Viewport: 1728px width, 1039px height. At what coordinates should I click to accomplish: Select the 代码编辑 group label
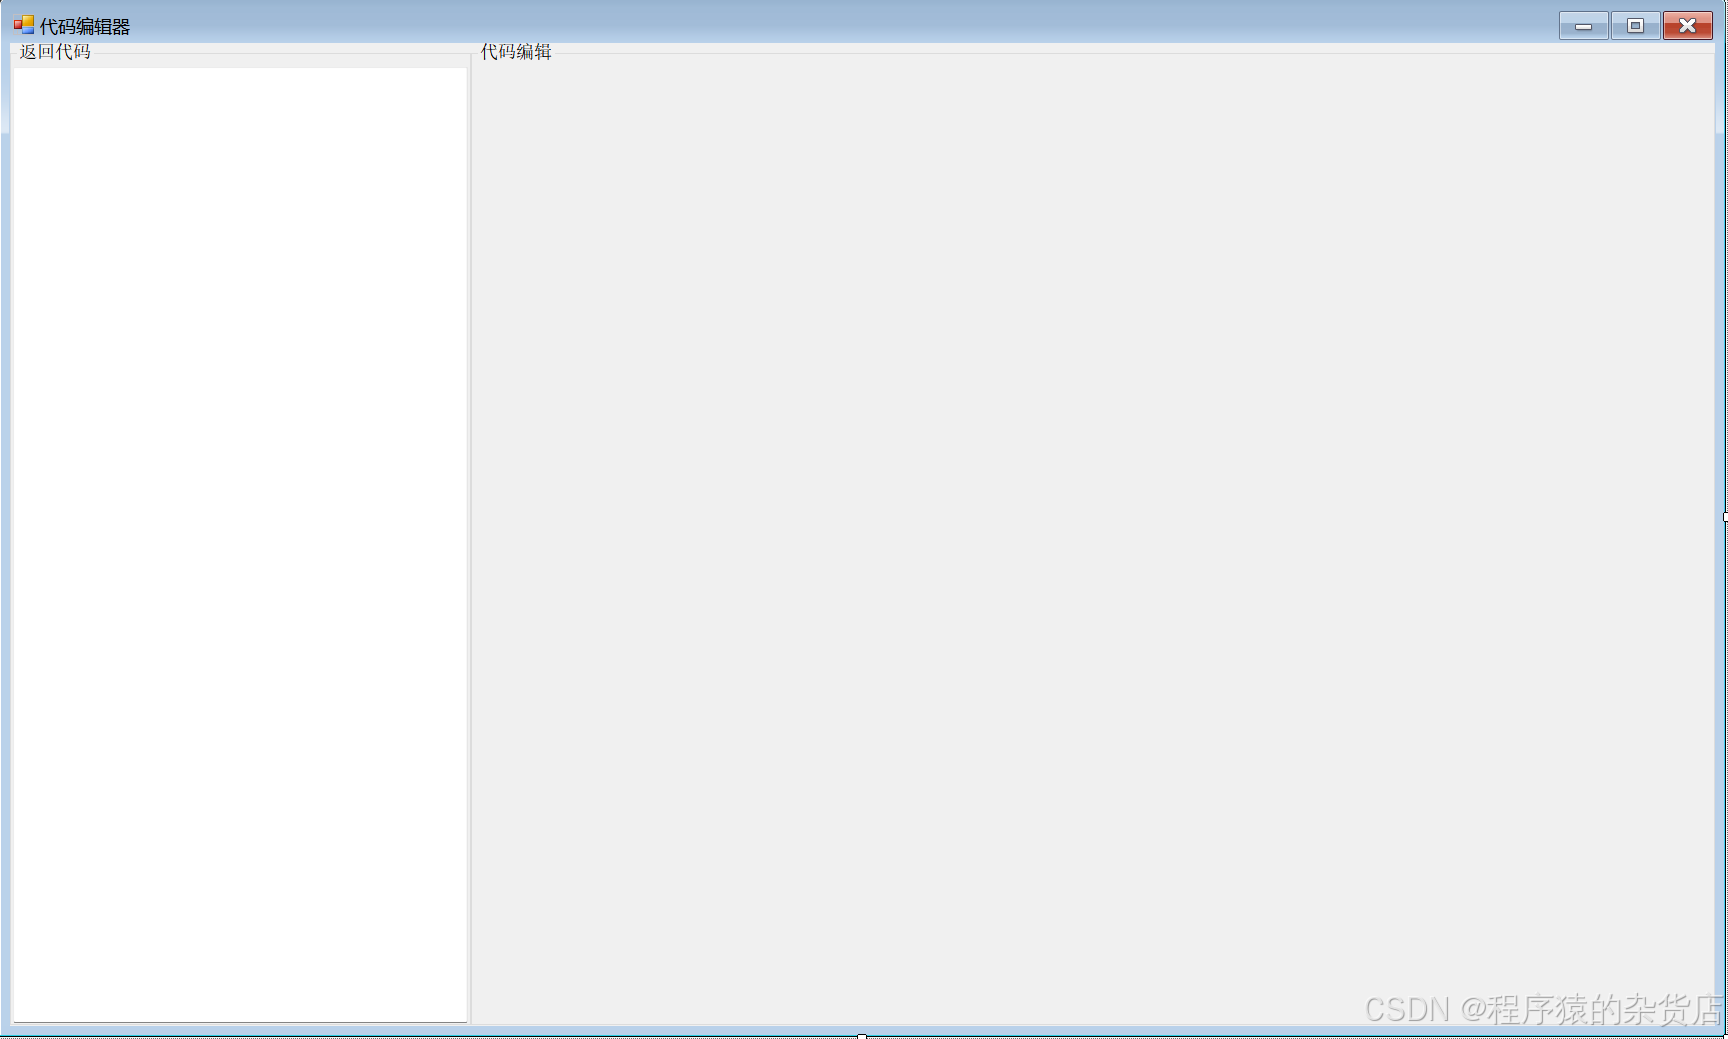click(516, 52)
